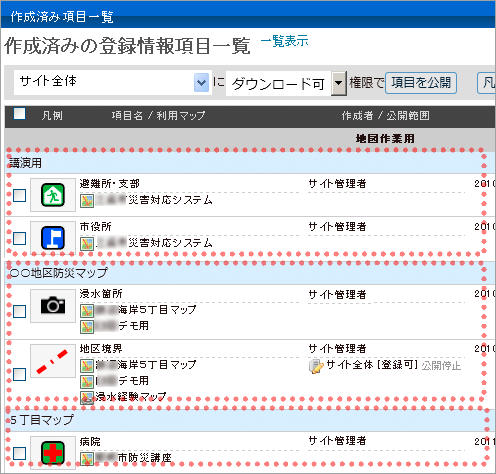Check the box for 市役所 row
Screen dimensions: 496x474
19,238
